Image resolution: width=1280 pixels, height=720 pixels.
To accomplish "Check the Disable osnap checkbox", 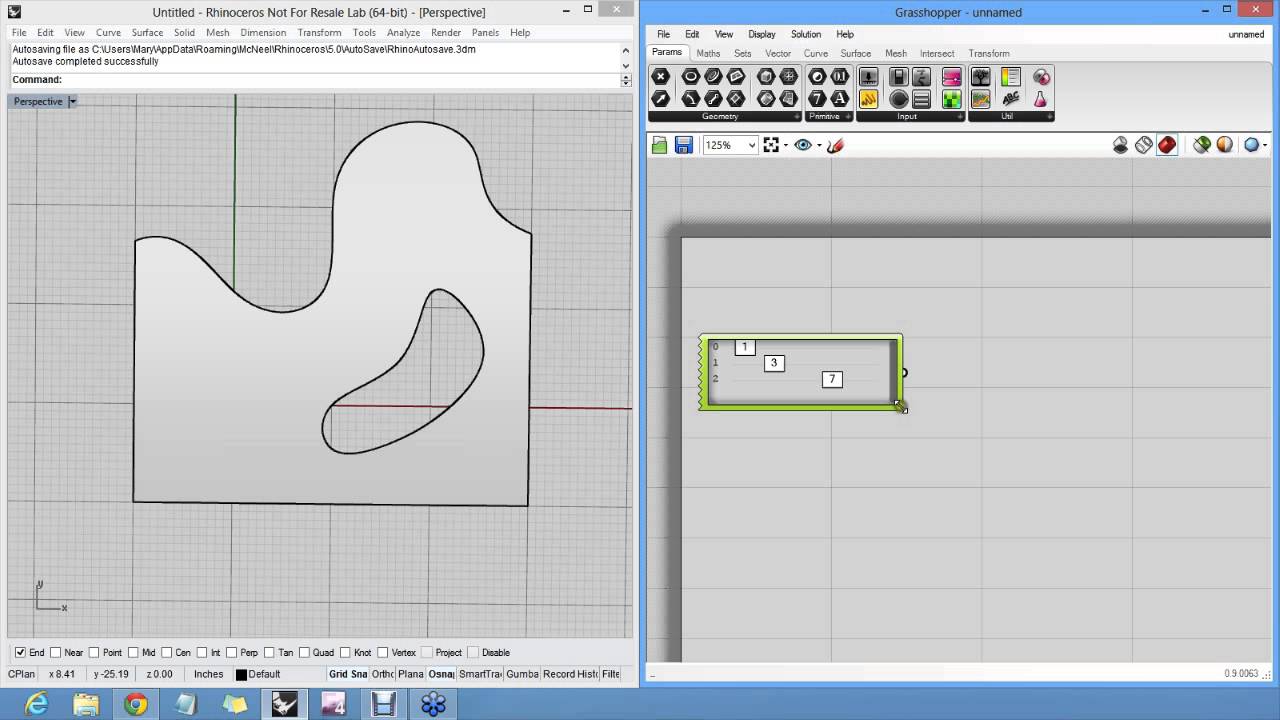I will 474,653.
